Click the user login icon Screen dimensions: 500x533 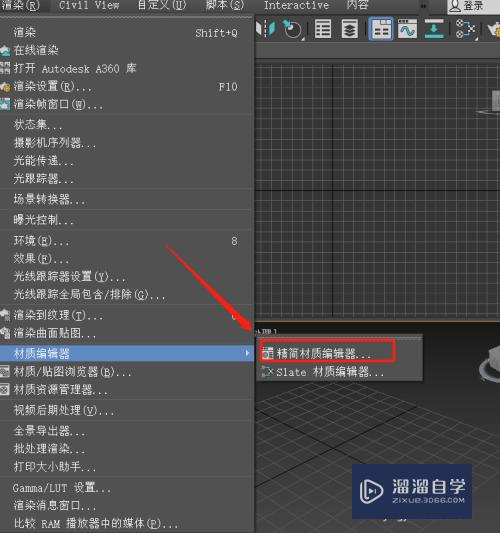[x=455, y=6]
